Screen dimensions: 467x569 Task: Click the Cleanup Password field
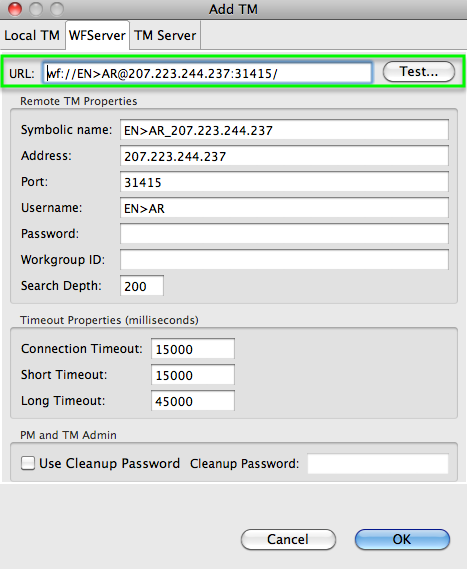[378, 464]
